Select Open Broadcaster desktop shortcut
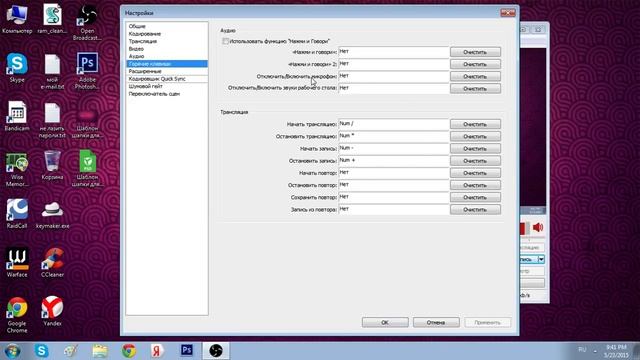 coord(87,22)
